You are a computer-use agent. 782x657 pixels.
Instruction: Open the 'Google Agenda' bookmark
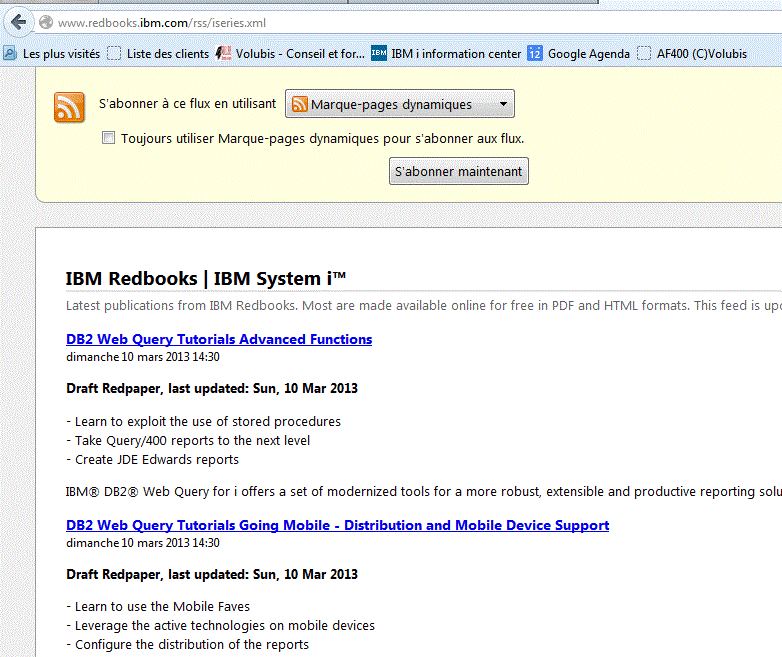click(579, 53)
